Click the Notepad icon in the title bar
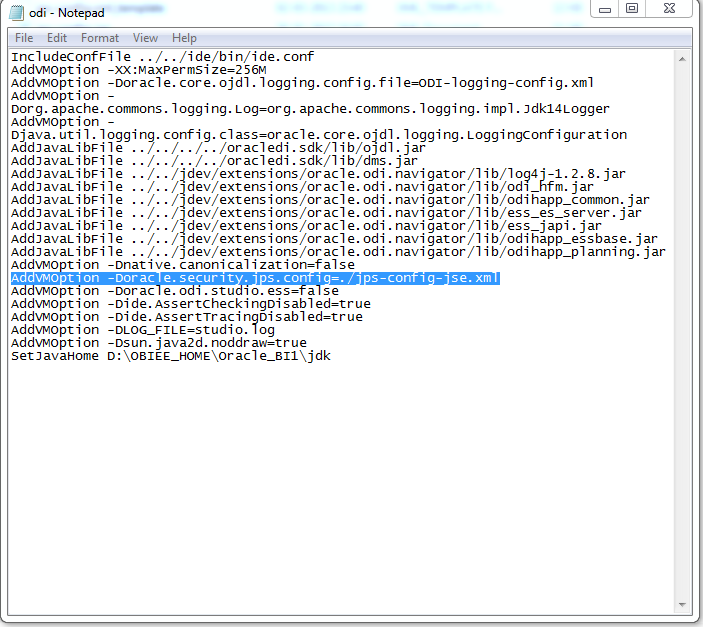 tap(17, 13)
